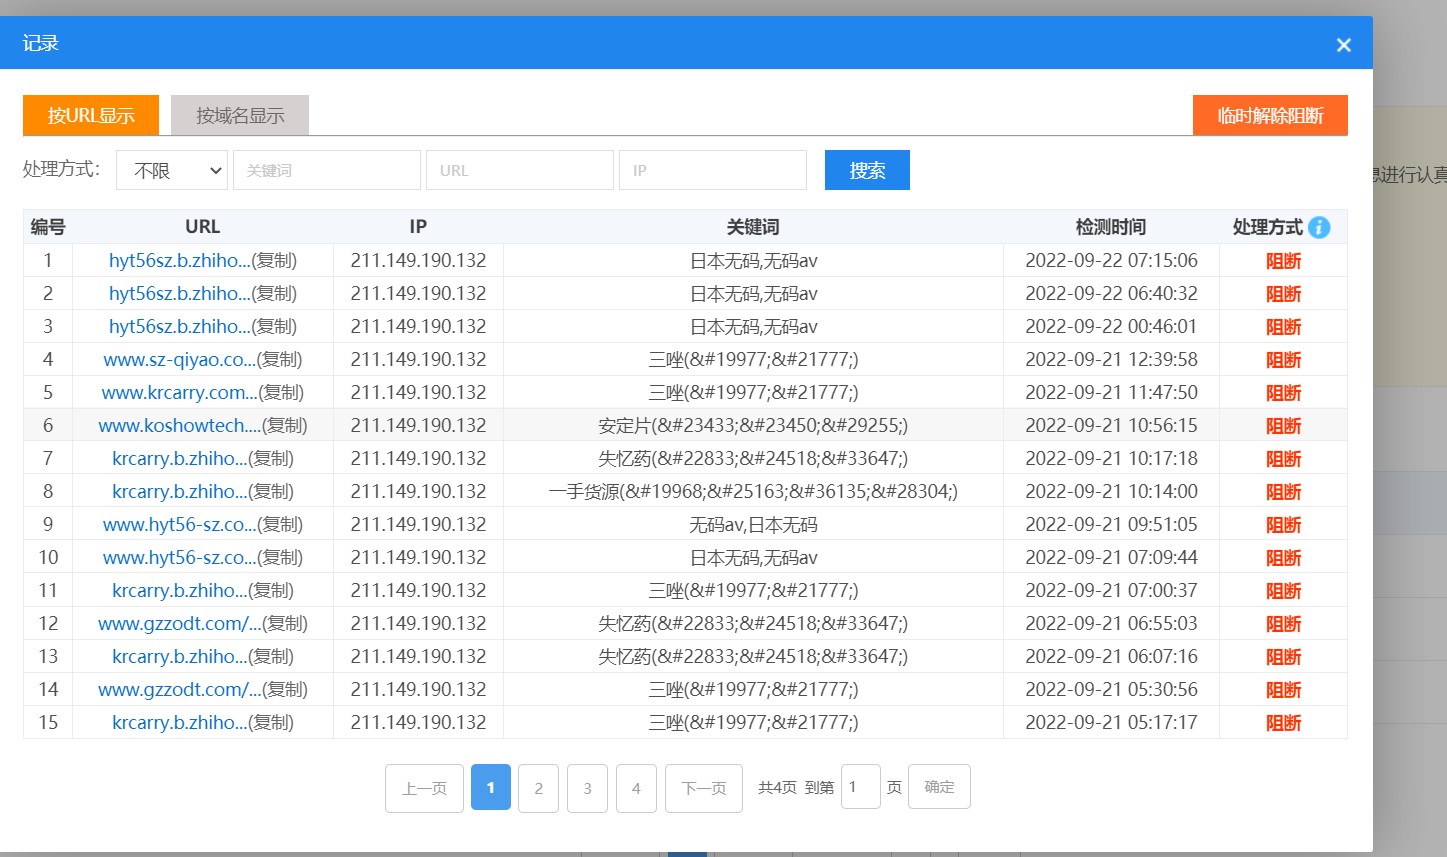Screen dimensions: 1447x857
Task: Focus the 关键词 search field
Action: [326, 170]
